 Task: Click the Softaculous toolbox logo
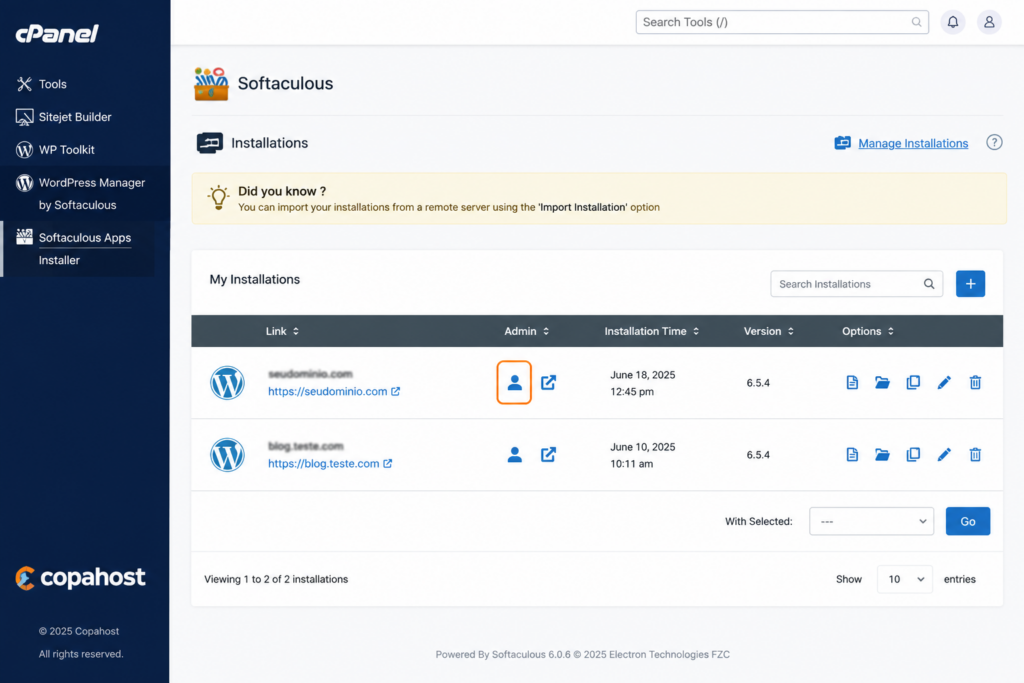coord(211,84)
